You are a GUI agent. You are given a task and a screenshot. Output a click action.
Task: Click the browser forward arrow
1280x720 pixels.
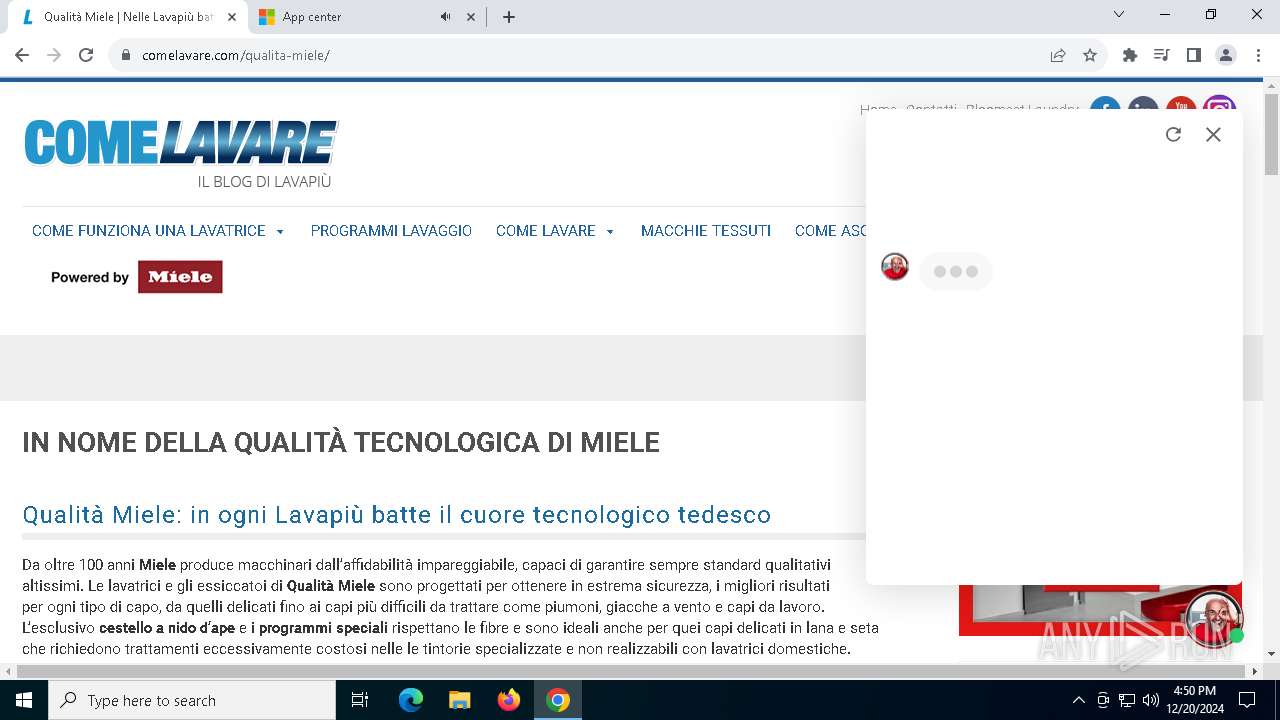[x=54, y=55]
